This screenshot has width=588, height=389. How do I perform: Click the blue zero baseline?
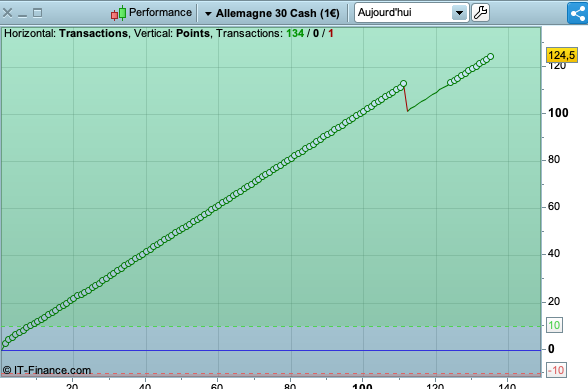pyautogui.click(x=271, y=350)
